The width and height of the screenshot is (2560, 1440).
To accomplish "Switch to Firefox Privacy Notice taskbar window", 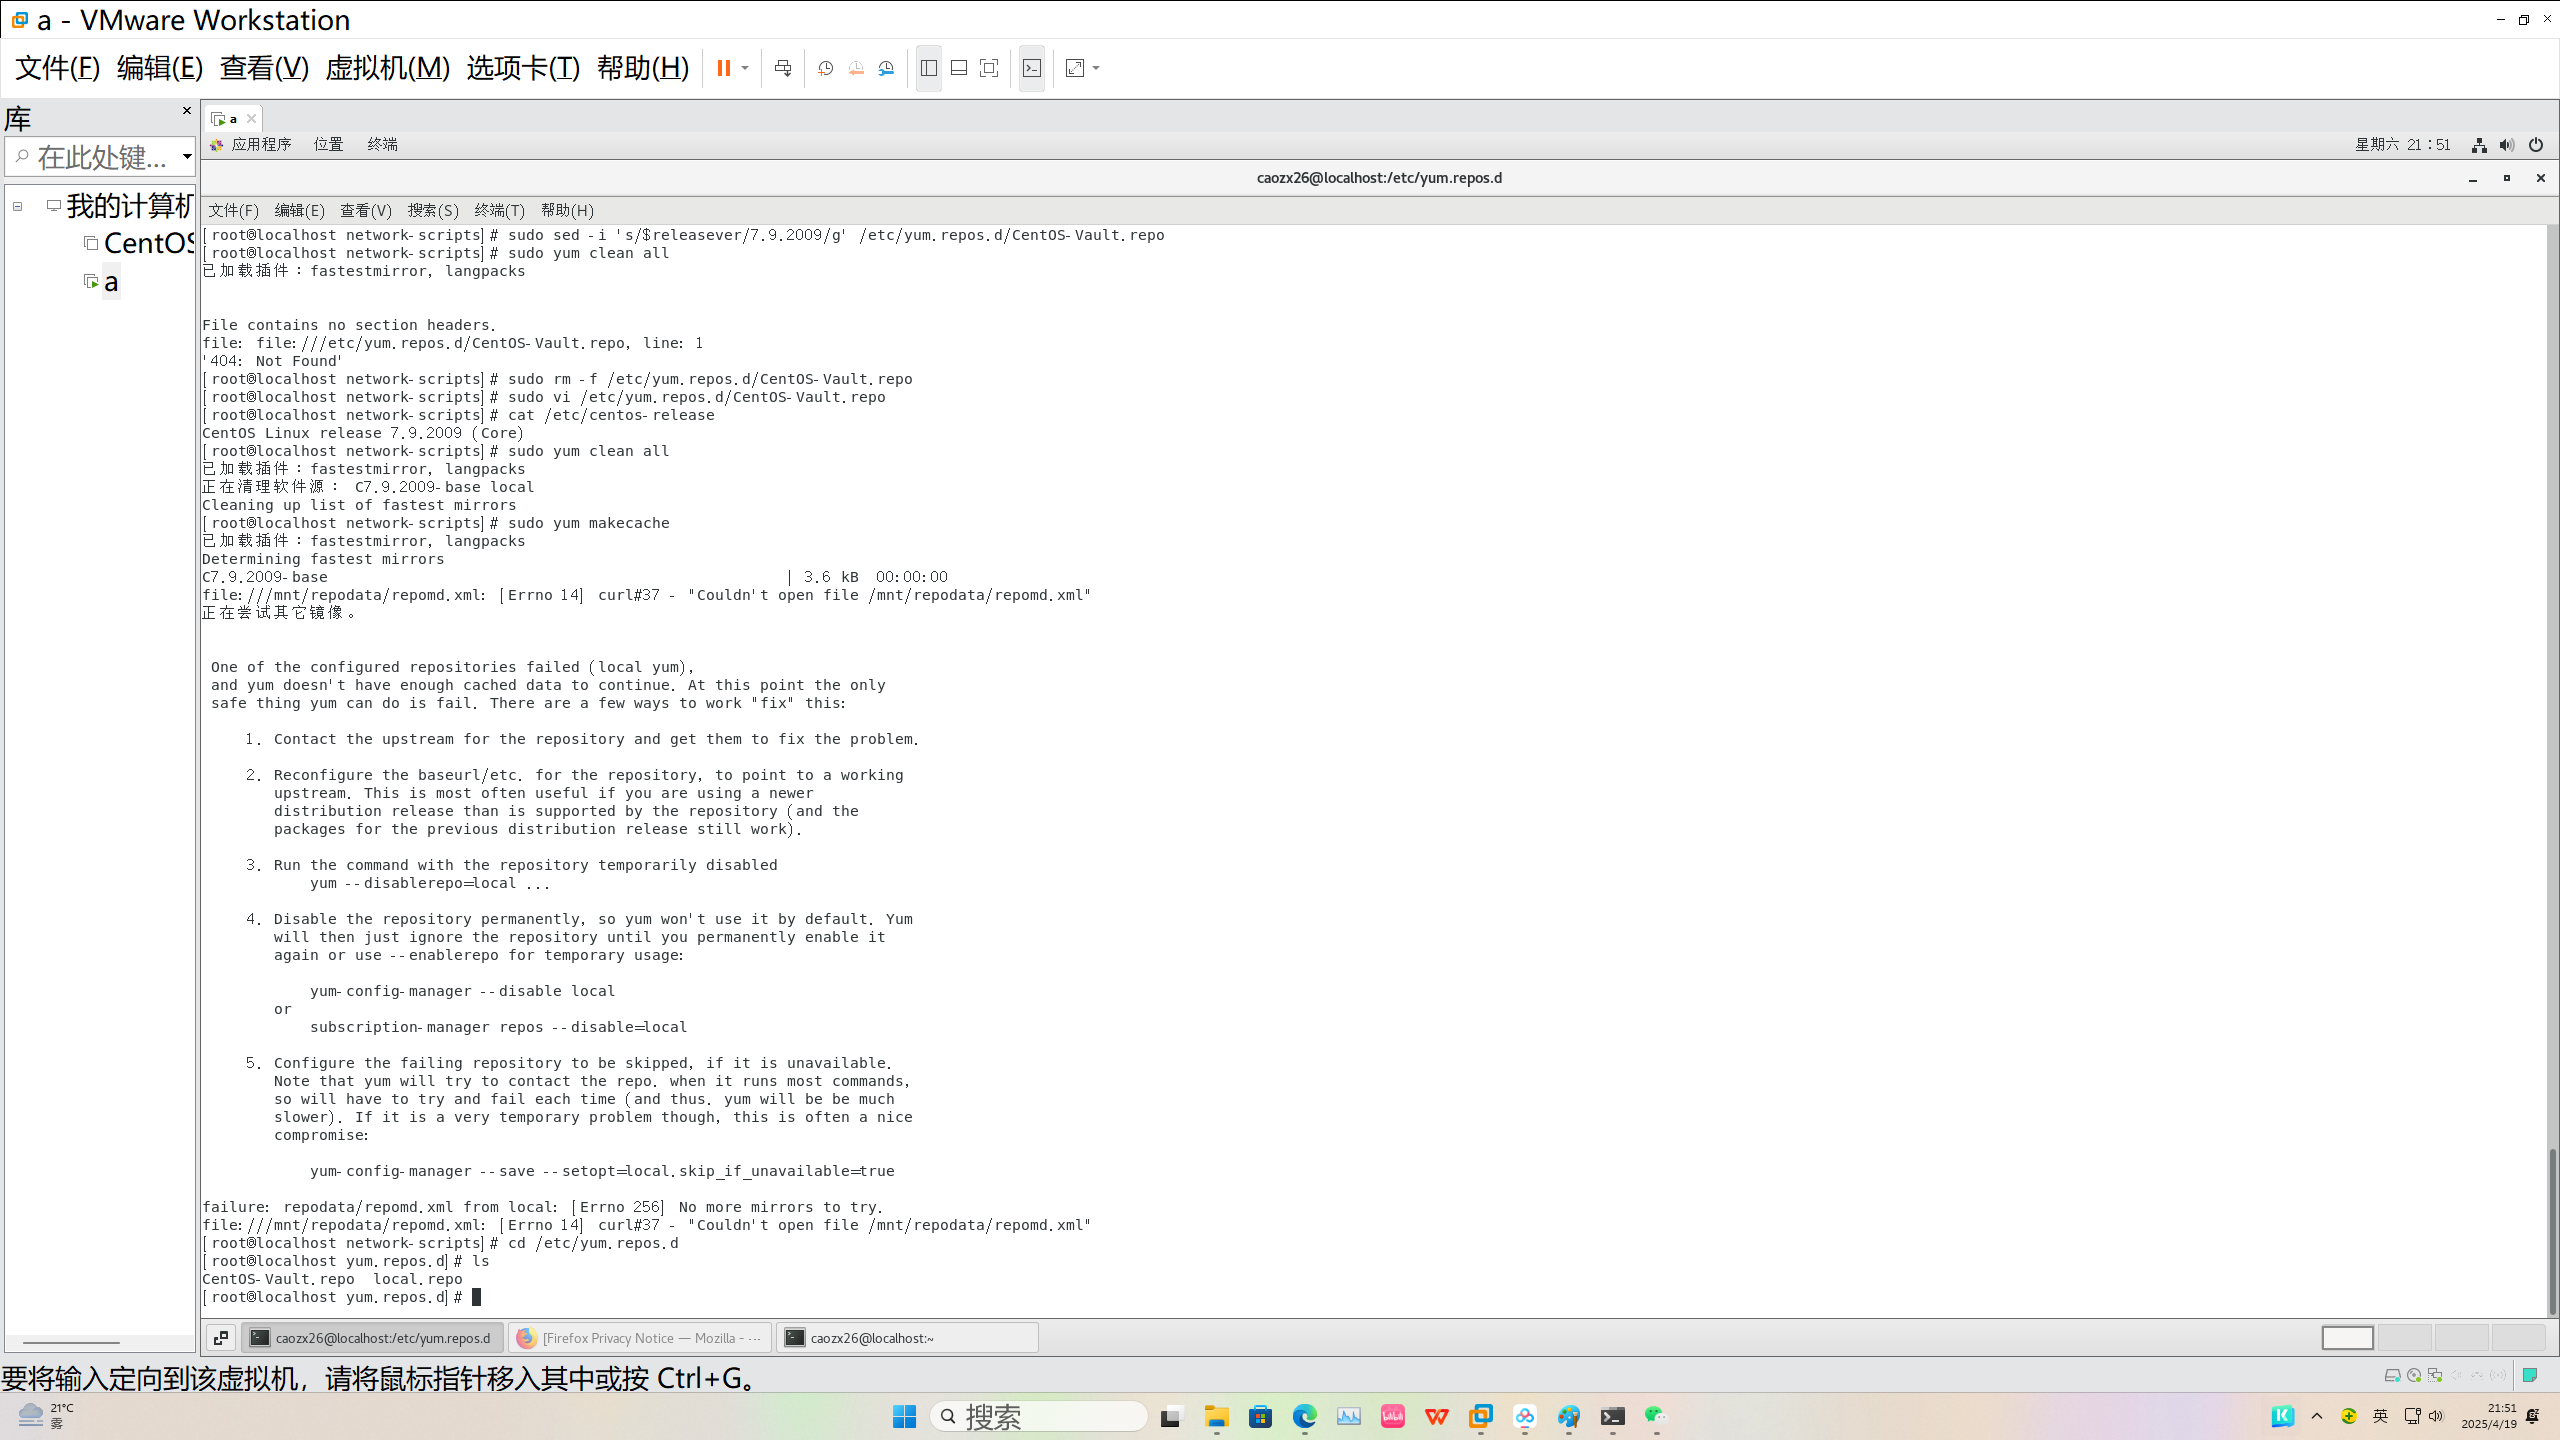I will 640,1337.
